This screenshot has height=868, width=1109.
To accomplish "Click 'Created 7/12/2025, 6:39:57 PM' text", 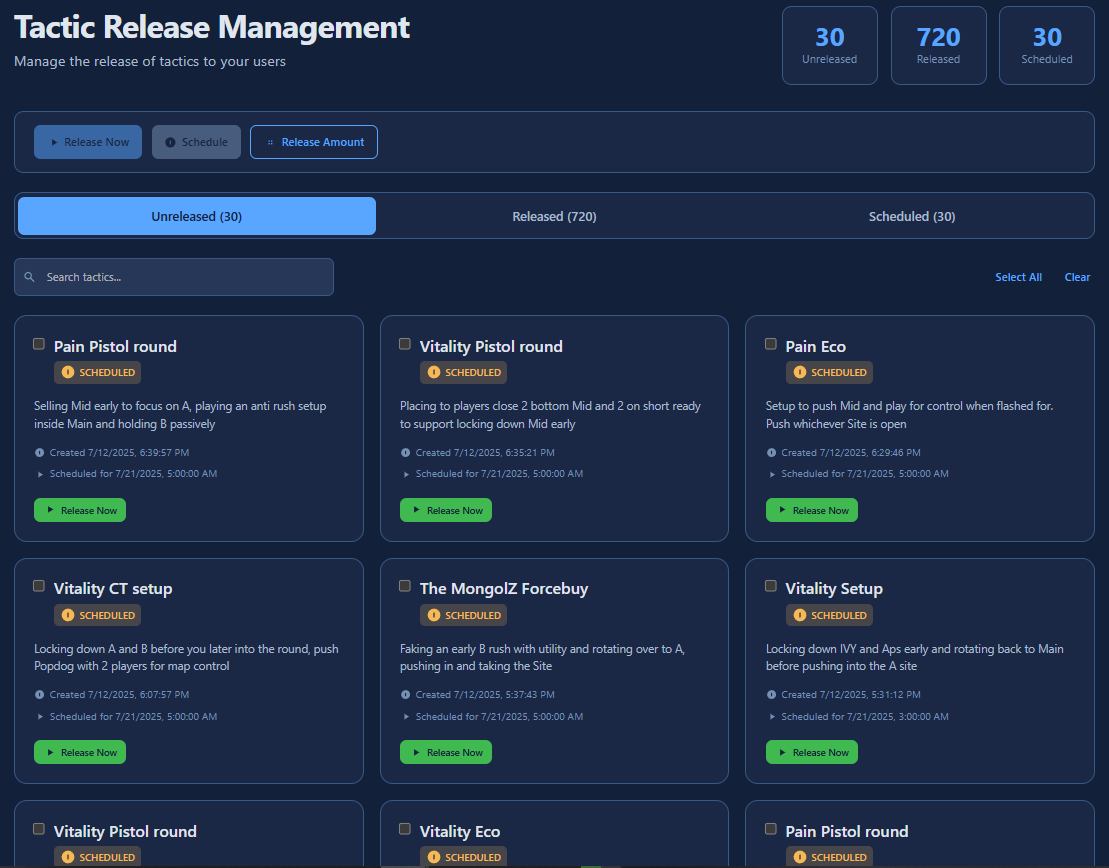I will click(x=119, y=453).
